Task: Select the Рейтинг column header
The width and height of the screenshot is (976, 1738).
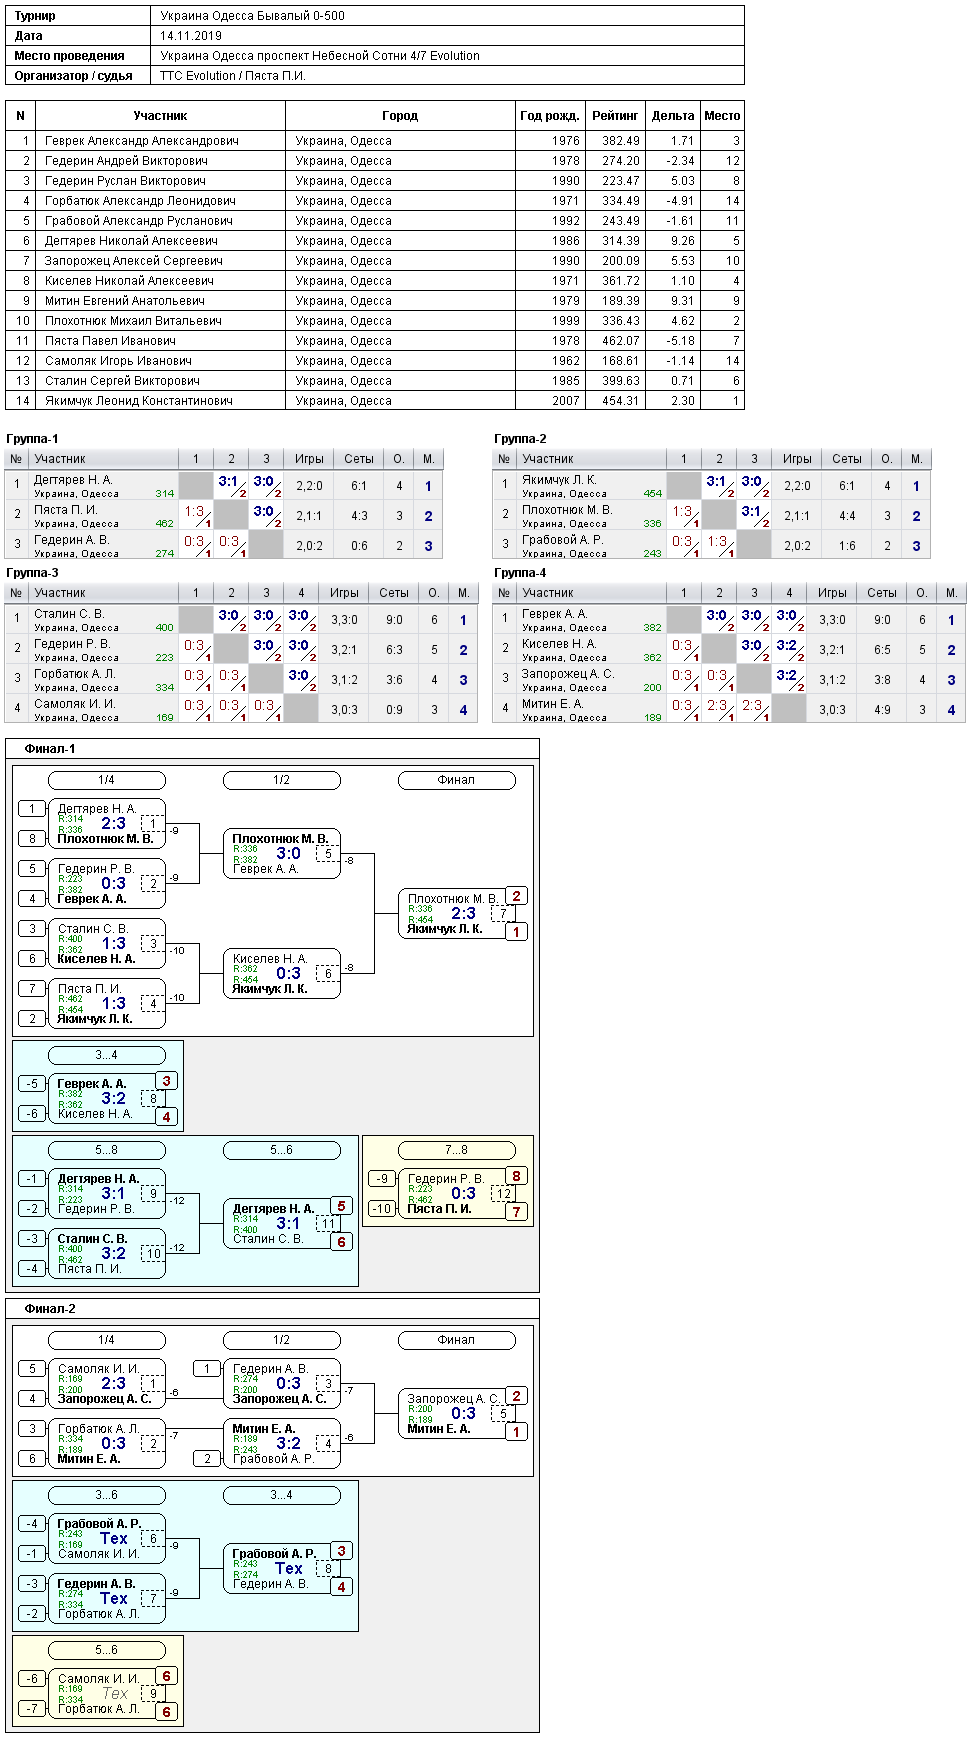Action: (x=615, y=116)
